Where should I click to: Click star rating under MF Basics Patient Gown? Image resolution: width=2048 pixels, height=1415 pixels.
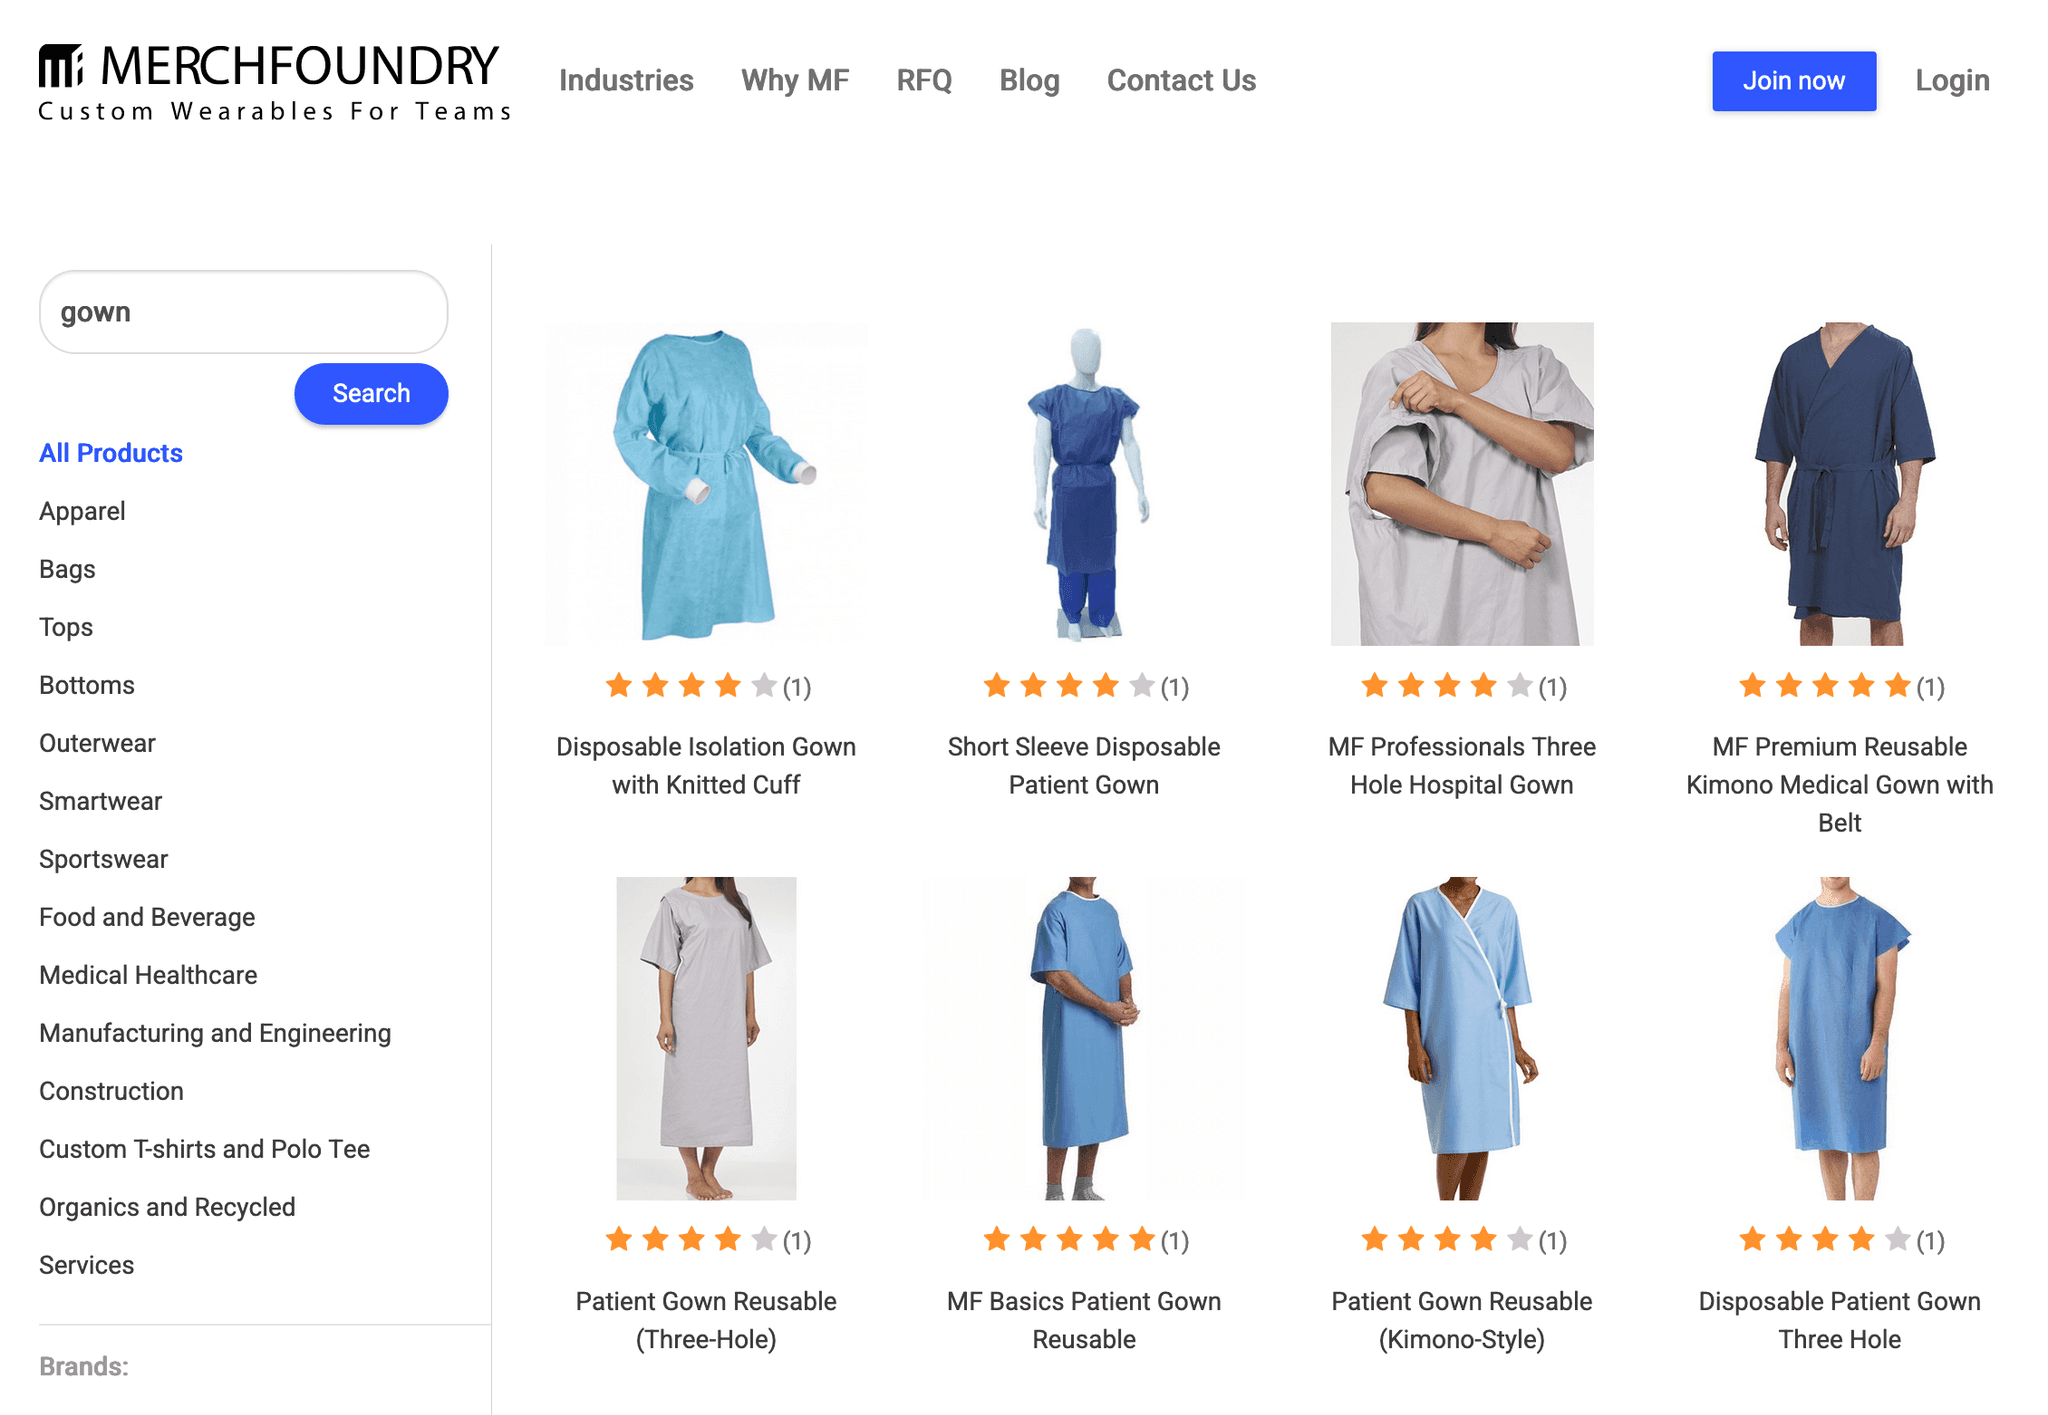[1084, 1240]
